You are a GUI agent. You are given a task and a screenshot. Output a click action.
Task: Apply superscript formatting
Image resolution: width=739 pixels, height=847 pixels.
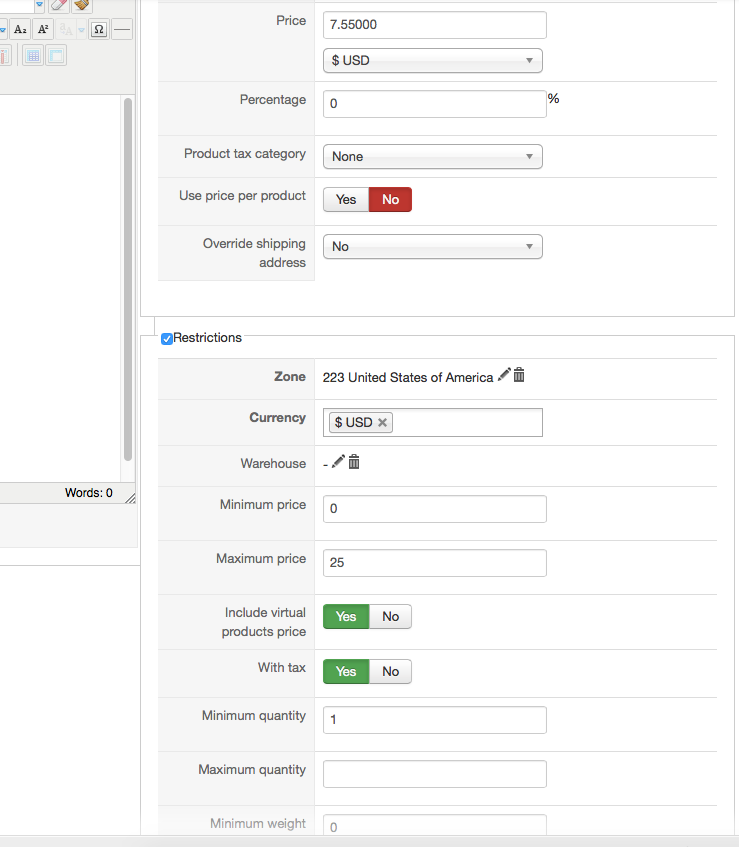[43, 29]
